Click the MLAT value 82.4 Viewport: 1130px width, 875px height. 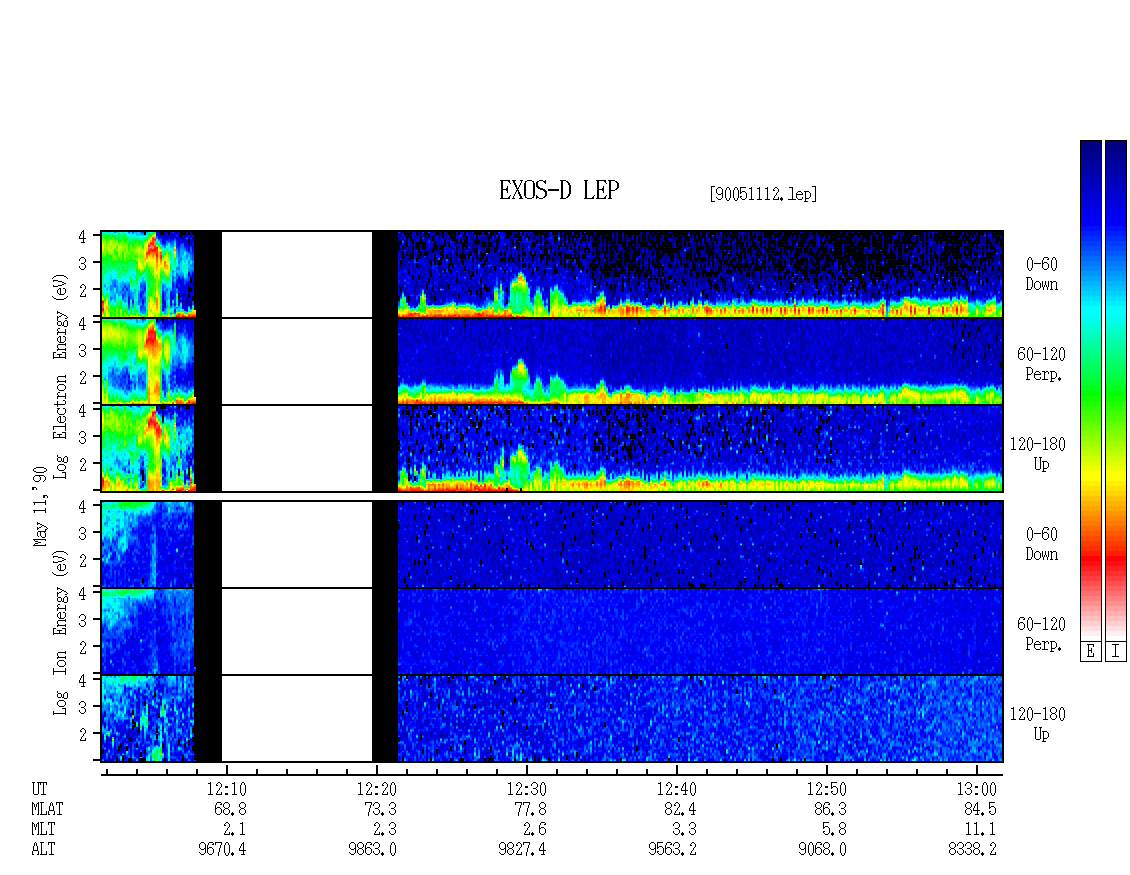680,809
